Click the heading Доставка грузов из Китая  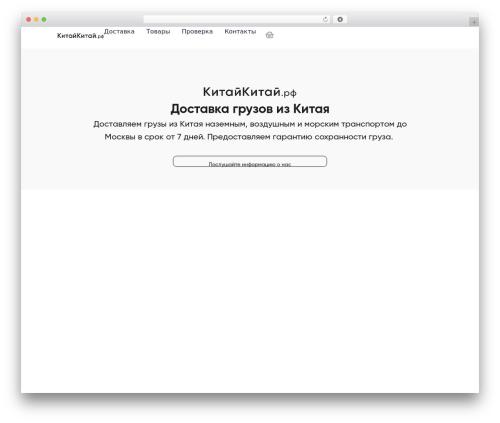250,109
